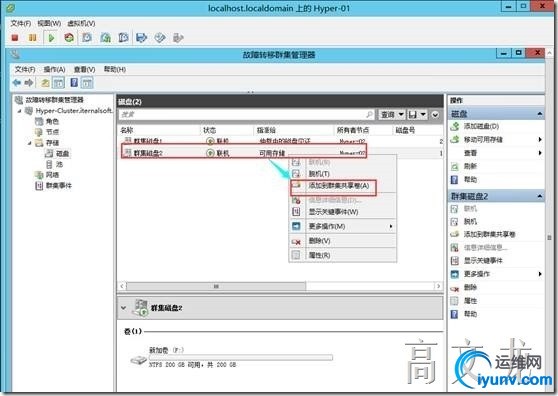Click 添加磁盘(D) in the actions pane
The image size is (558, 396).
click(481, 126)
